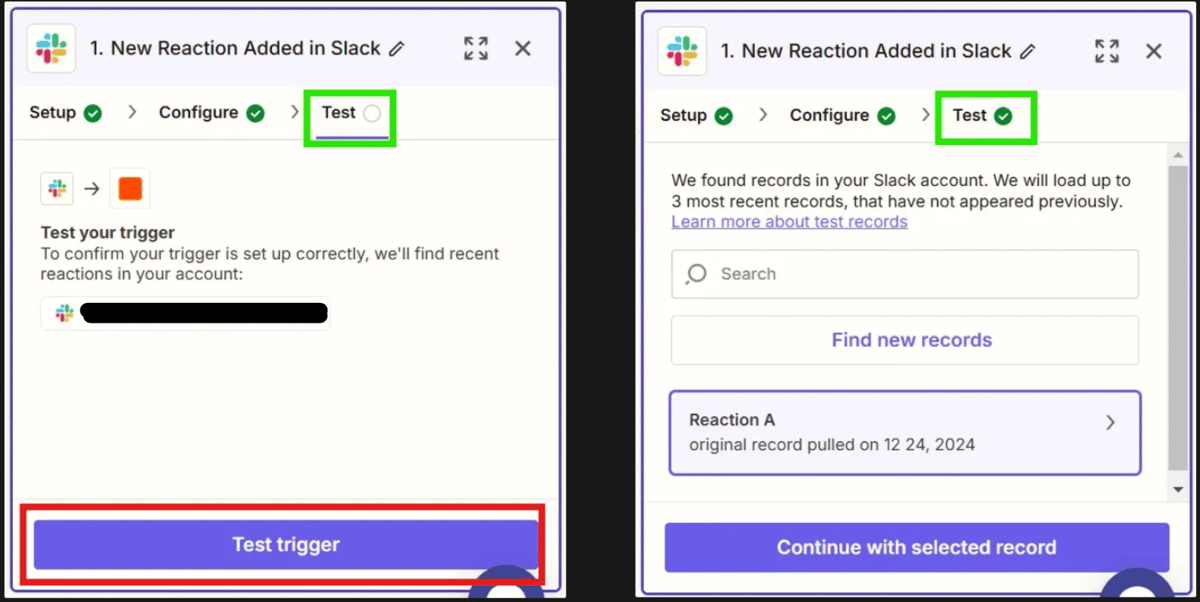Click the orange app icon in the trigger flow

click(130, 187)
